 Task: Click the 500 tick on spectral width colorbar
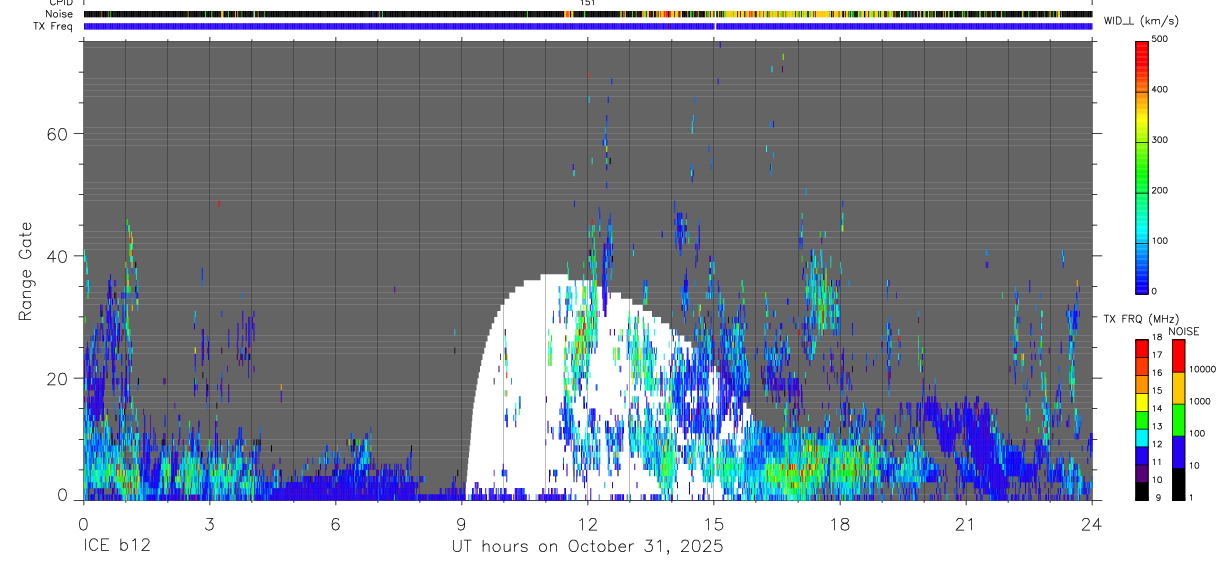1160,39
